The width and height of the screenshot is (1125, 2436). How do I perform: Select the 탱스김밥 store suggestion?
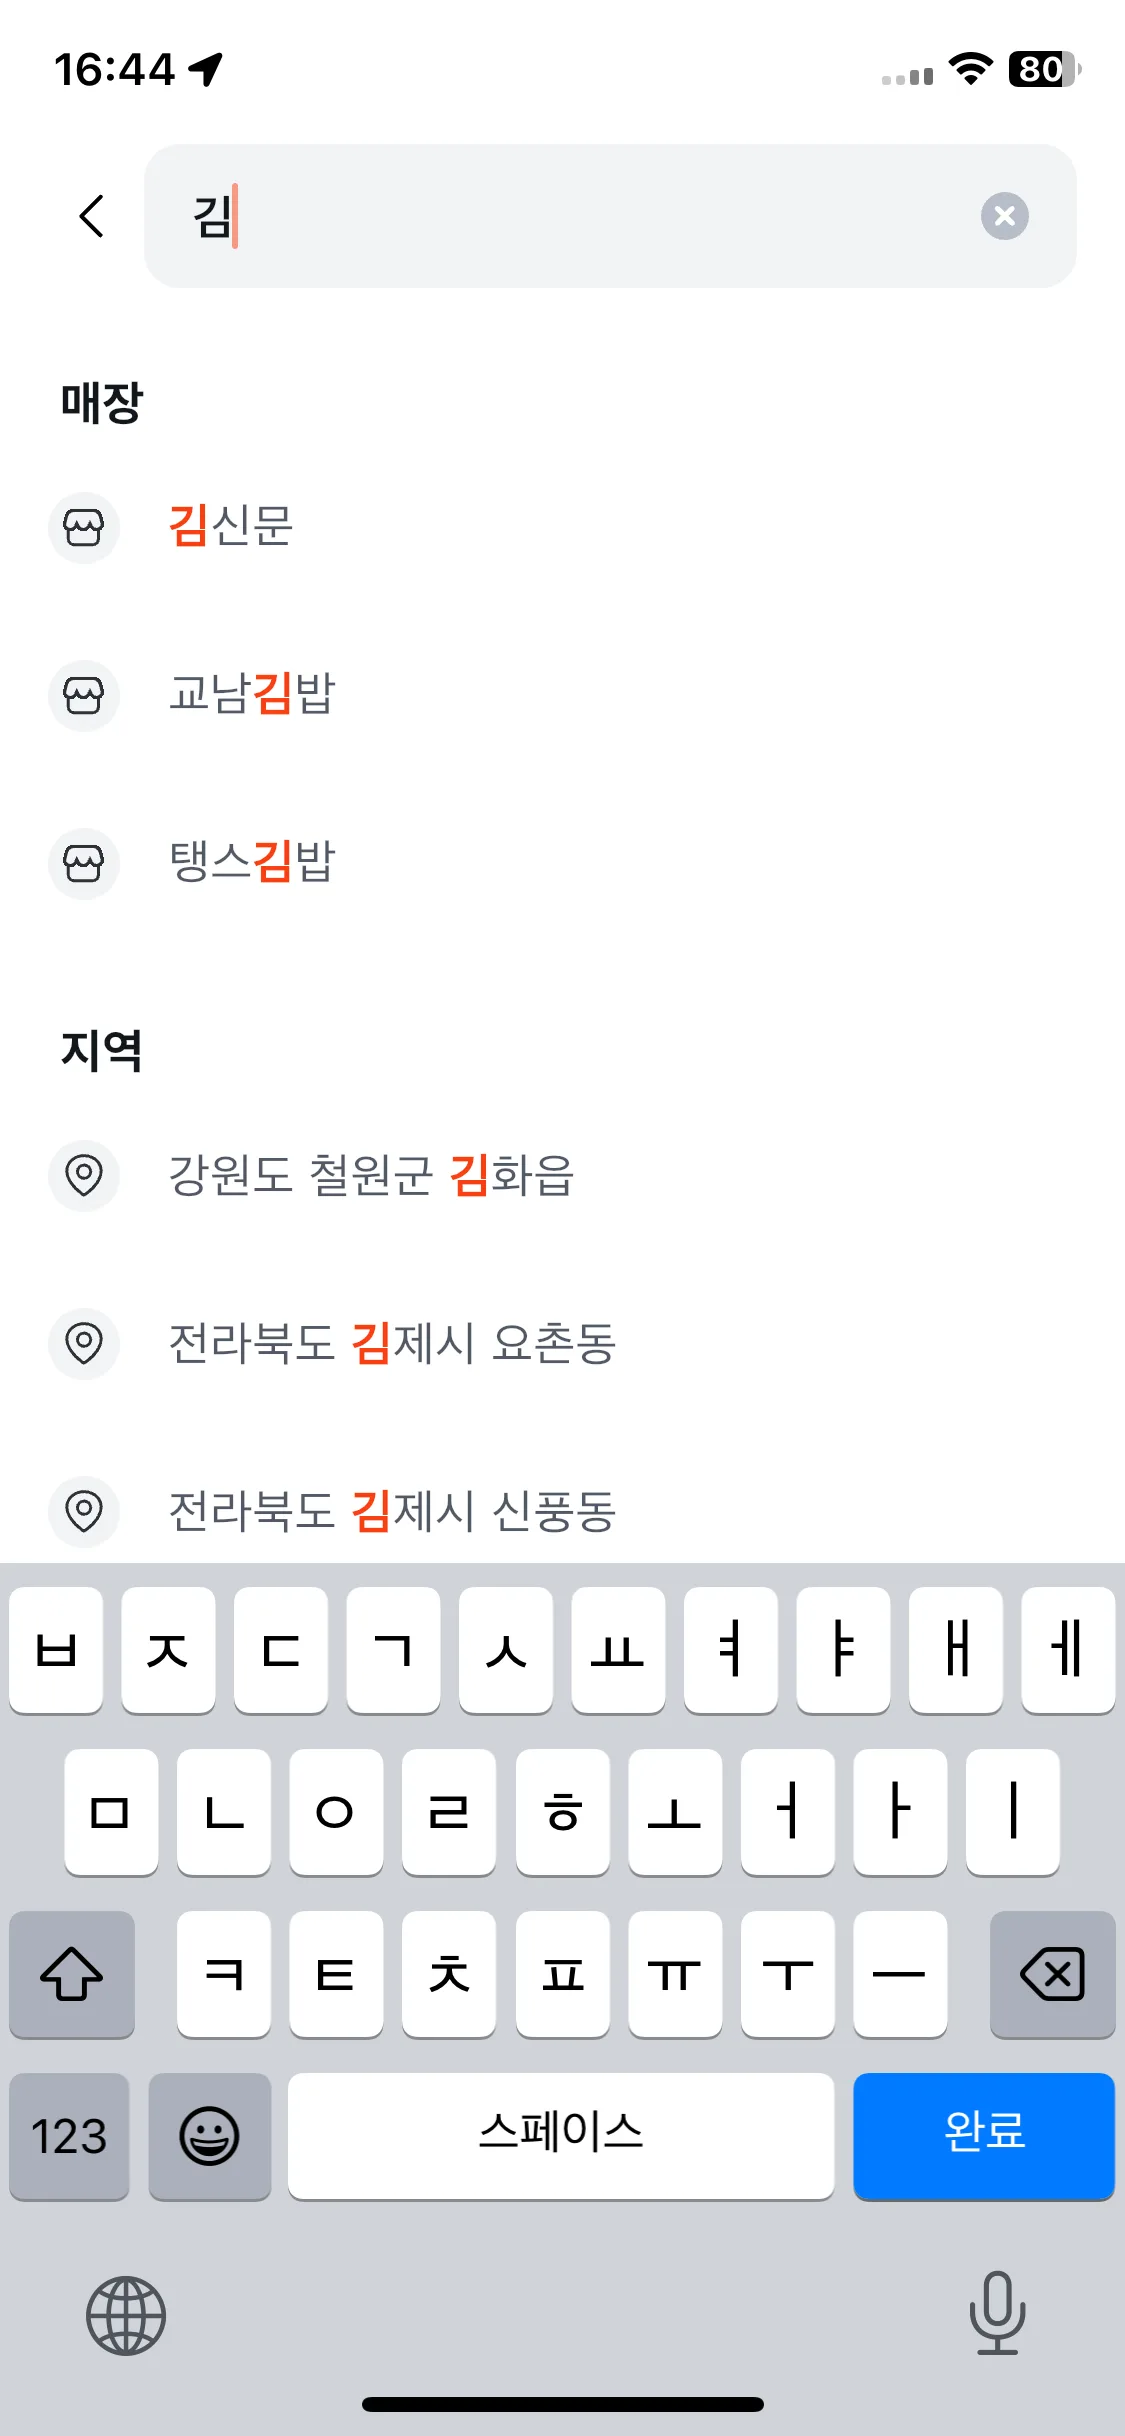click(x=562, y=863)
